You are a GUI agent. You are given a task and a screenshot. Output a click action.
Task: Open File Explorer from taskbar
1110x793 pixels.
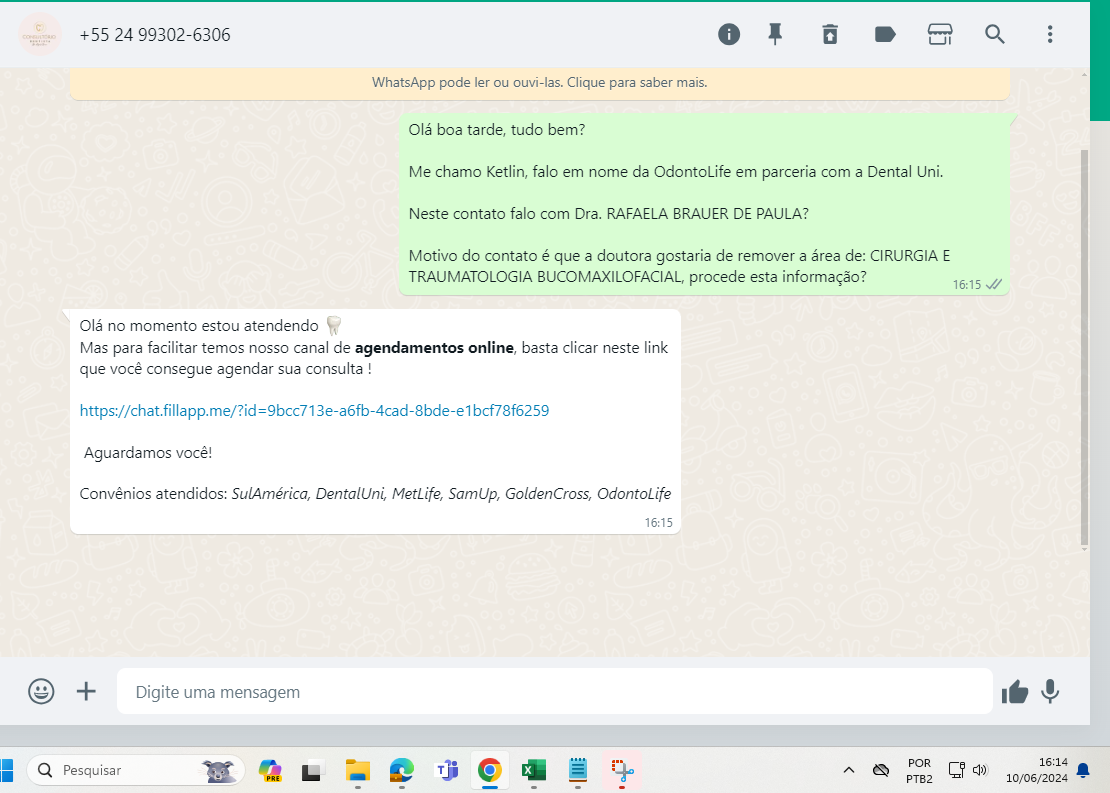pyautogui.click(x=357, y=770)
